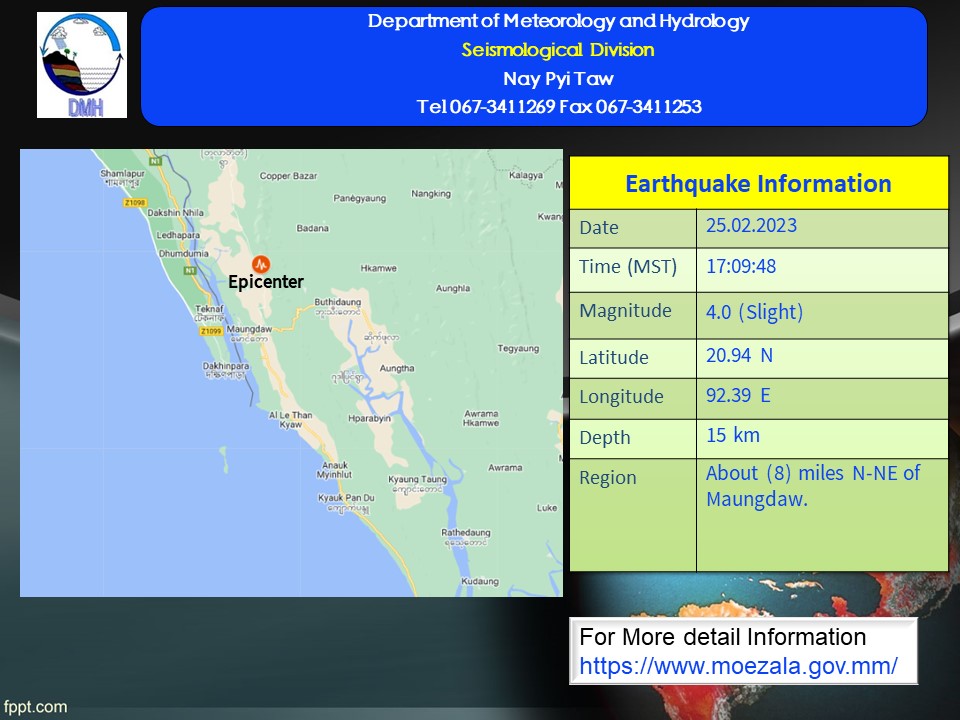Image resolution: width=960 pixels, height=720 pixels.
Task: Click the Z1099 road shield near Teknaf
Action: click(211, 331)
